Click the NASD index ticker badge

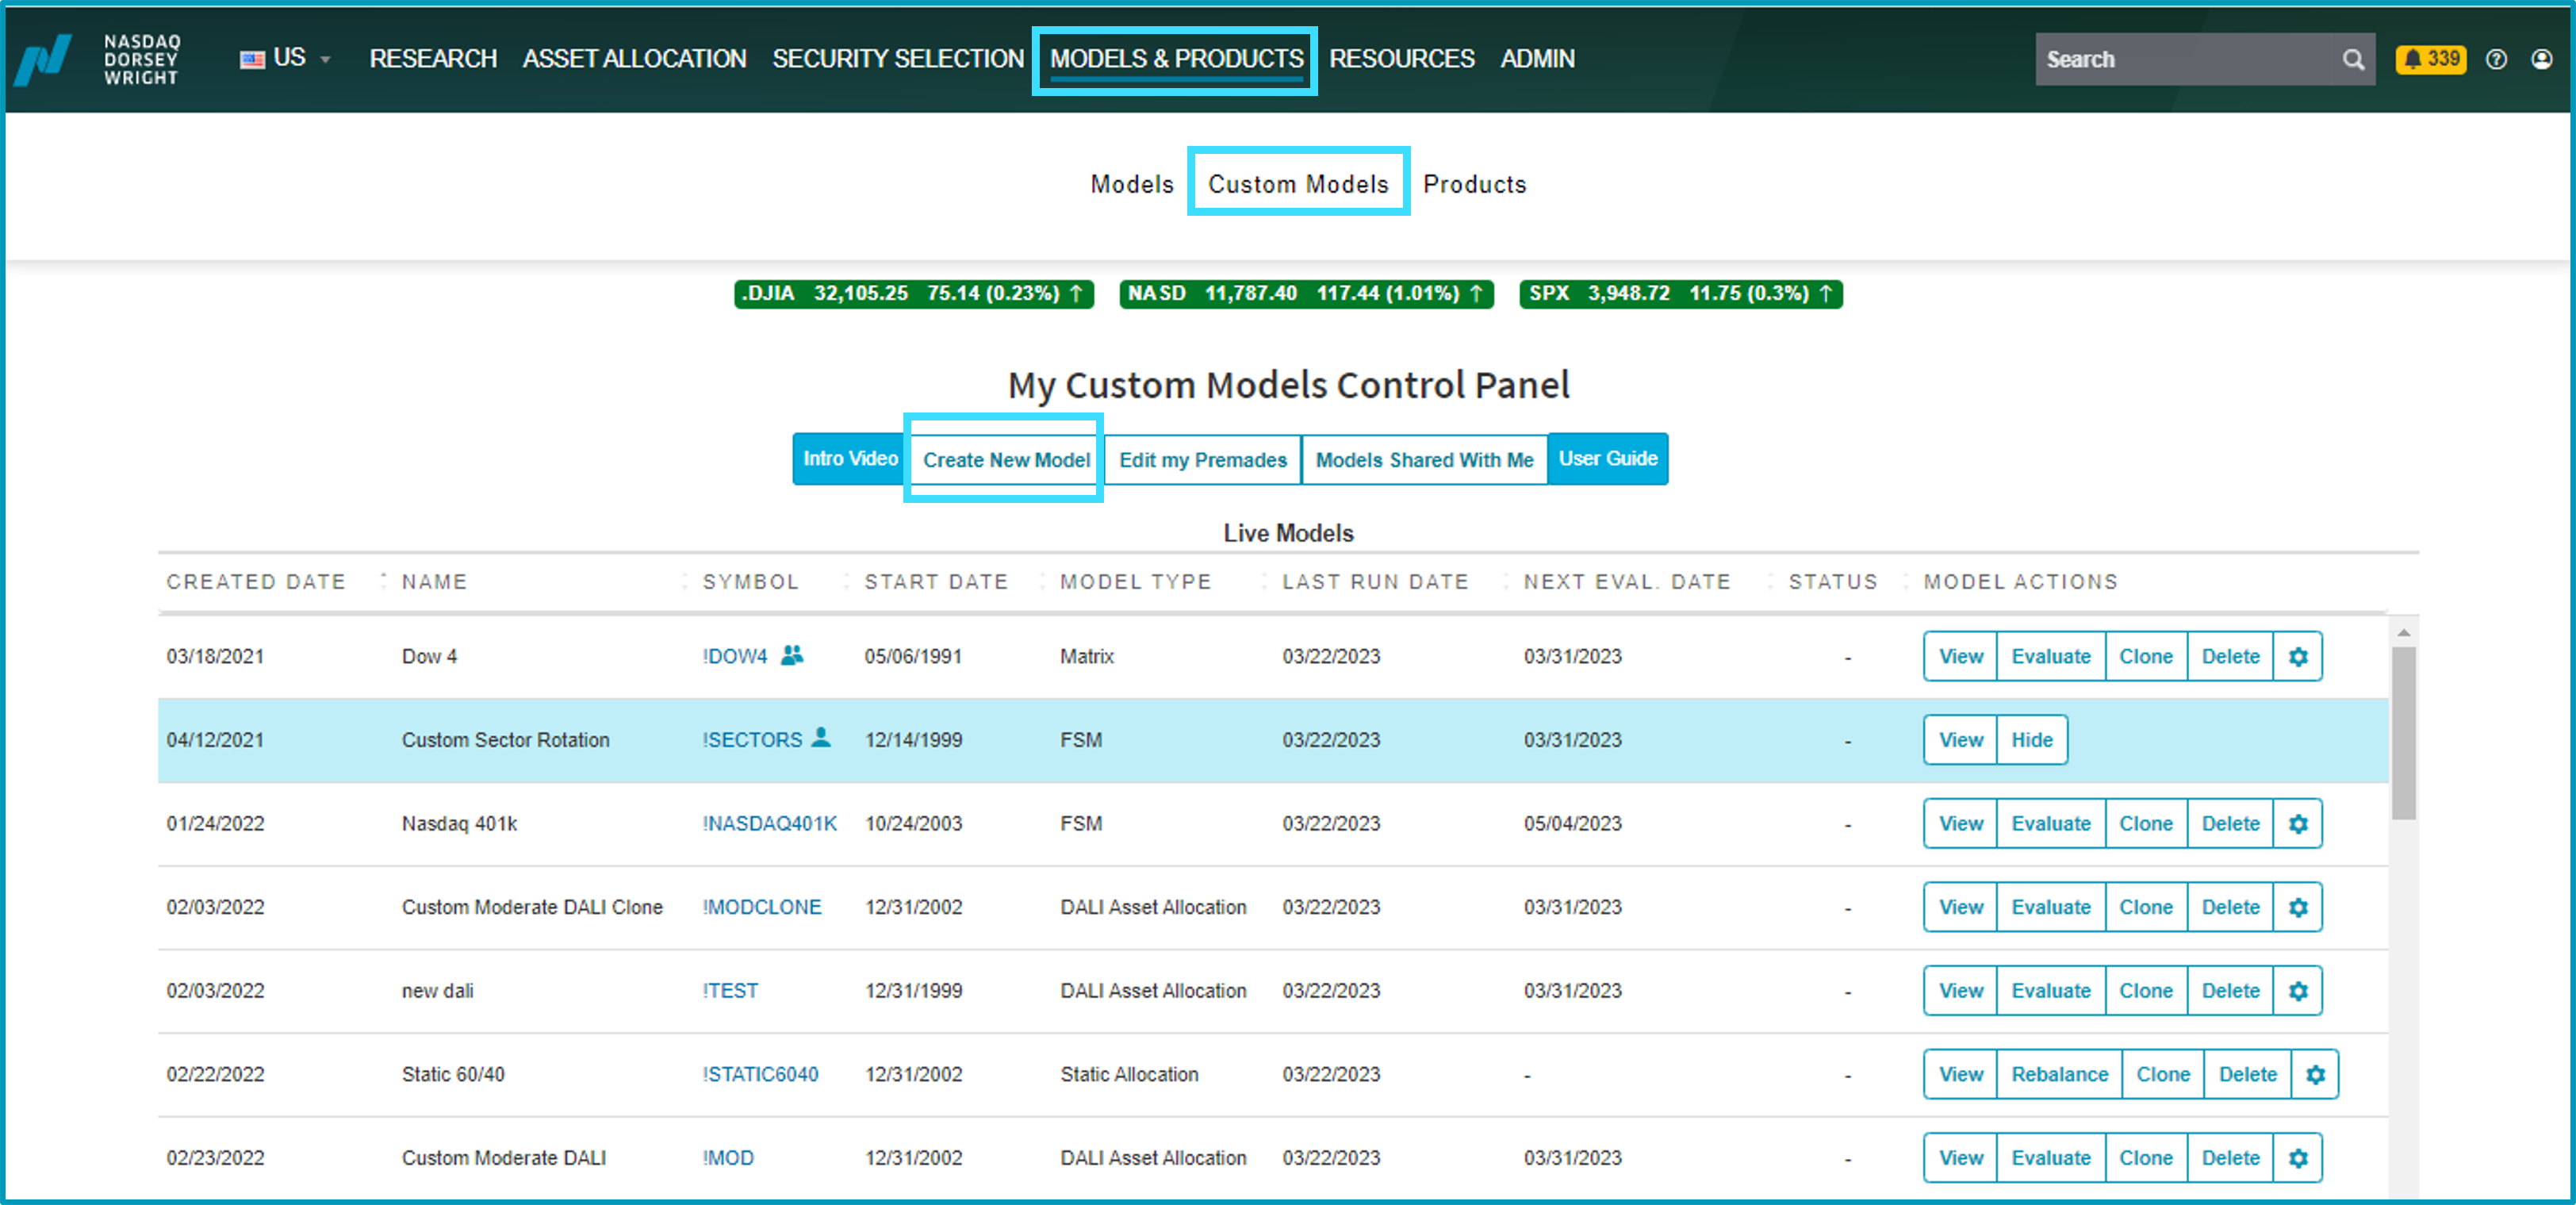(x=1306, y=293)
